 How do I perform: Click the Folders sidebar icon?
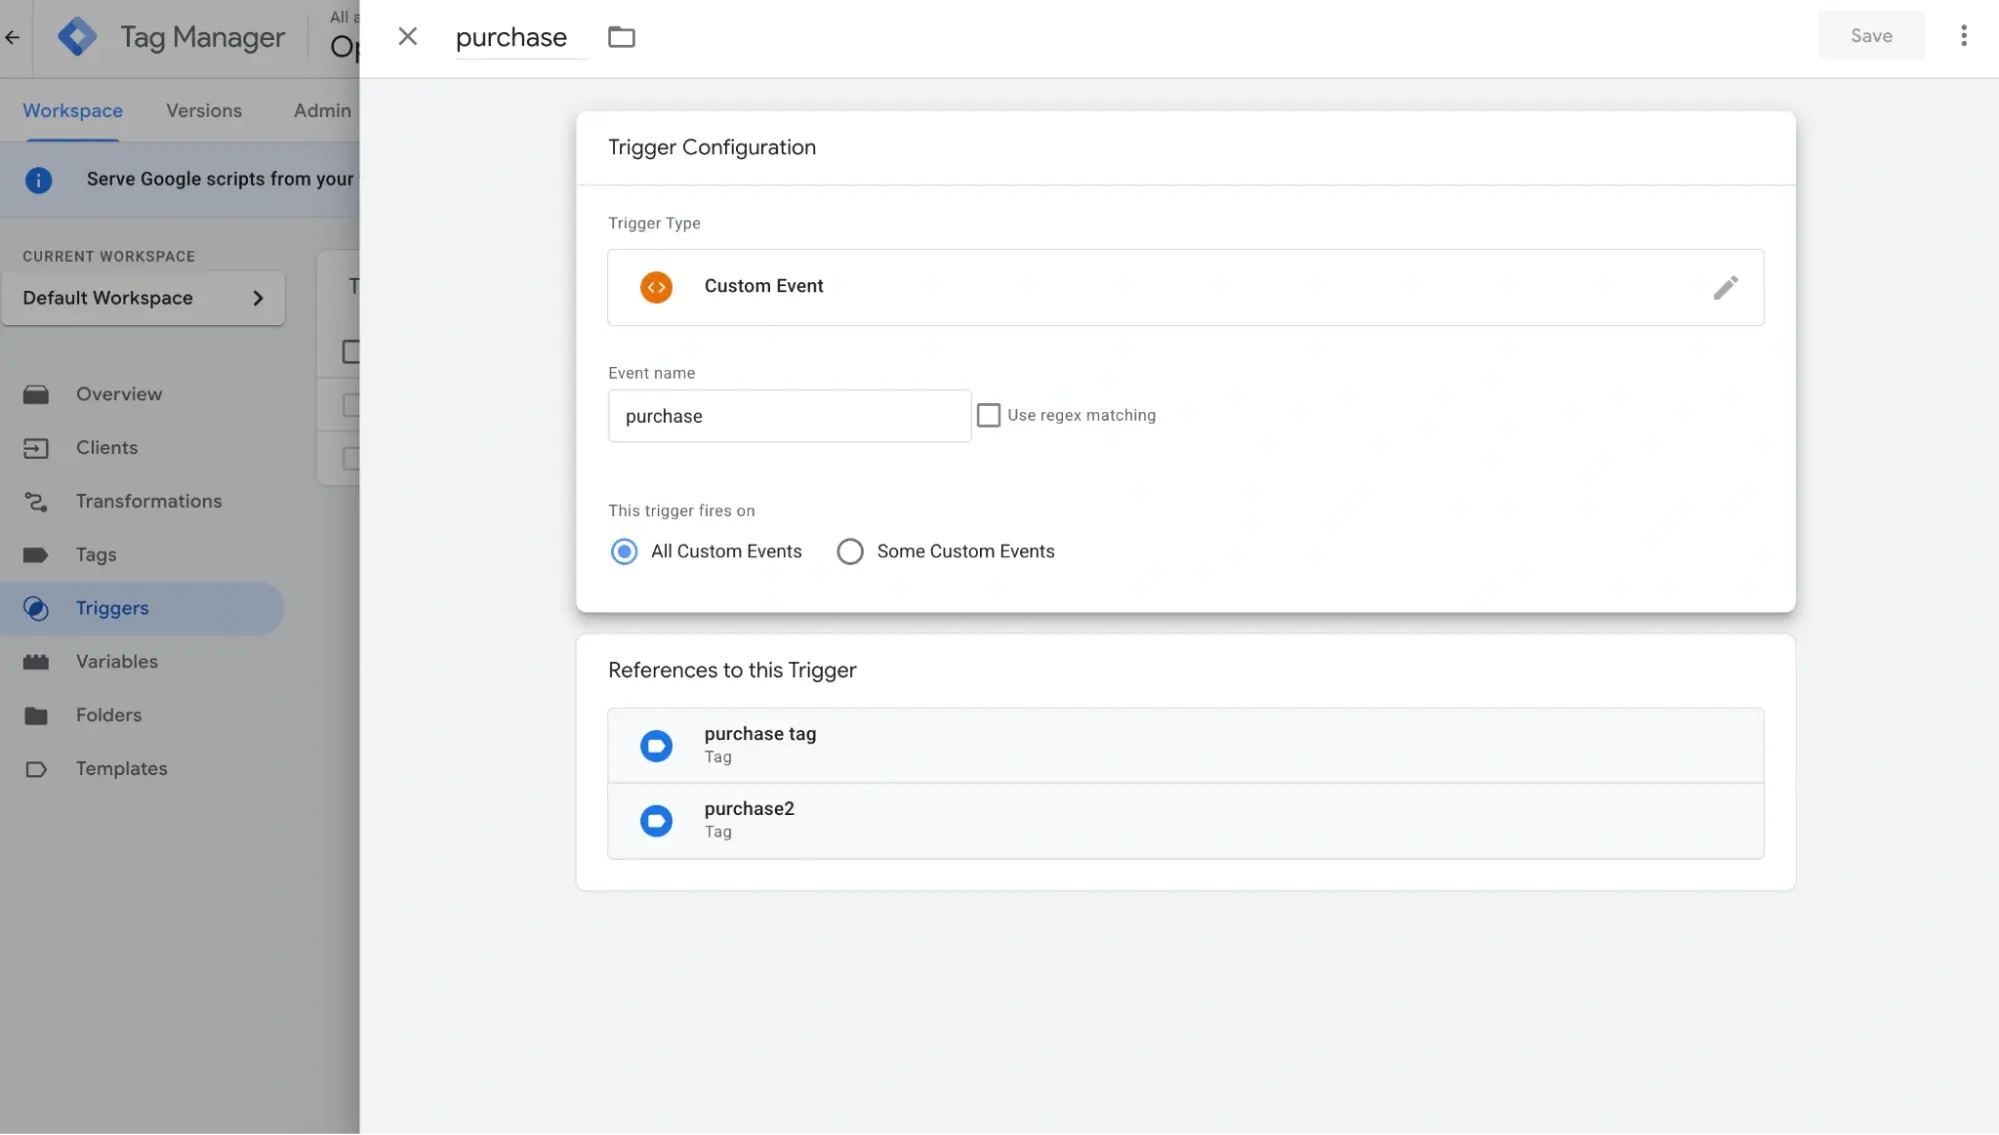click(36, 715)
